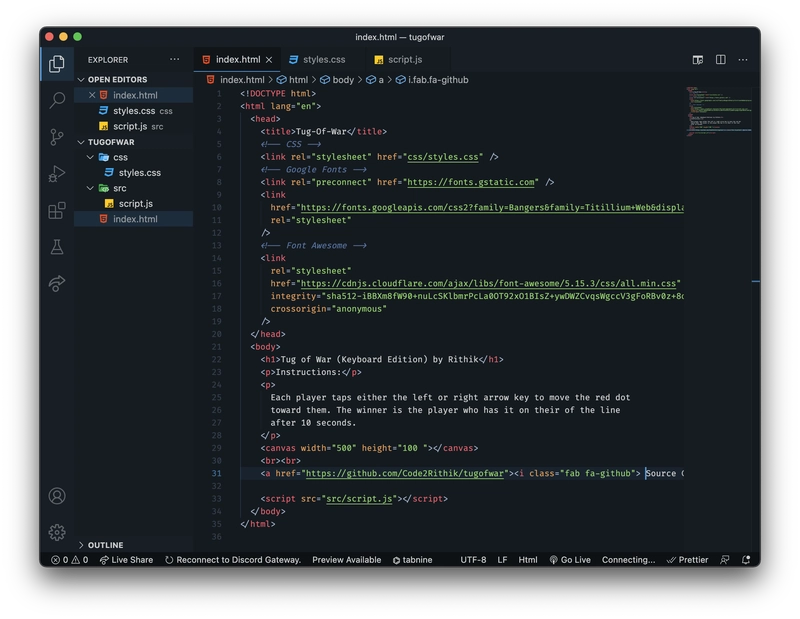Click the Prettier formatter status item
The width and height of the screenshot is (800, 619).
[x=687, y=560]
